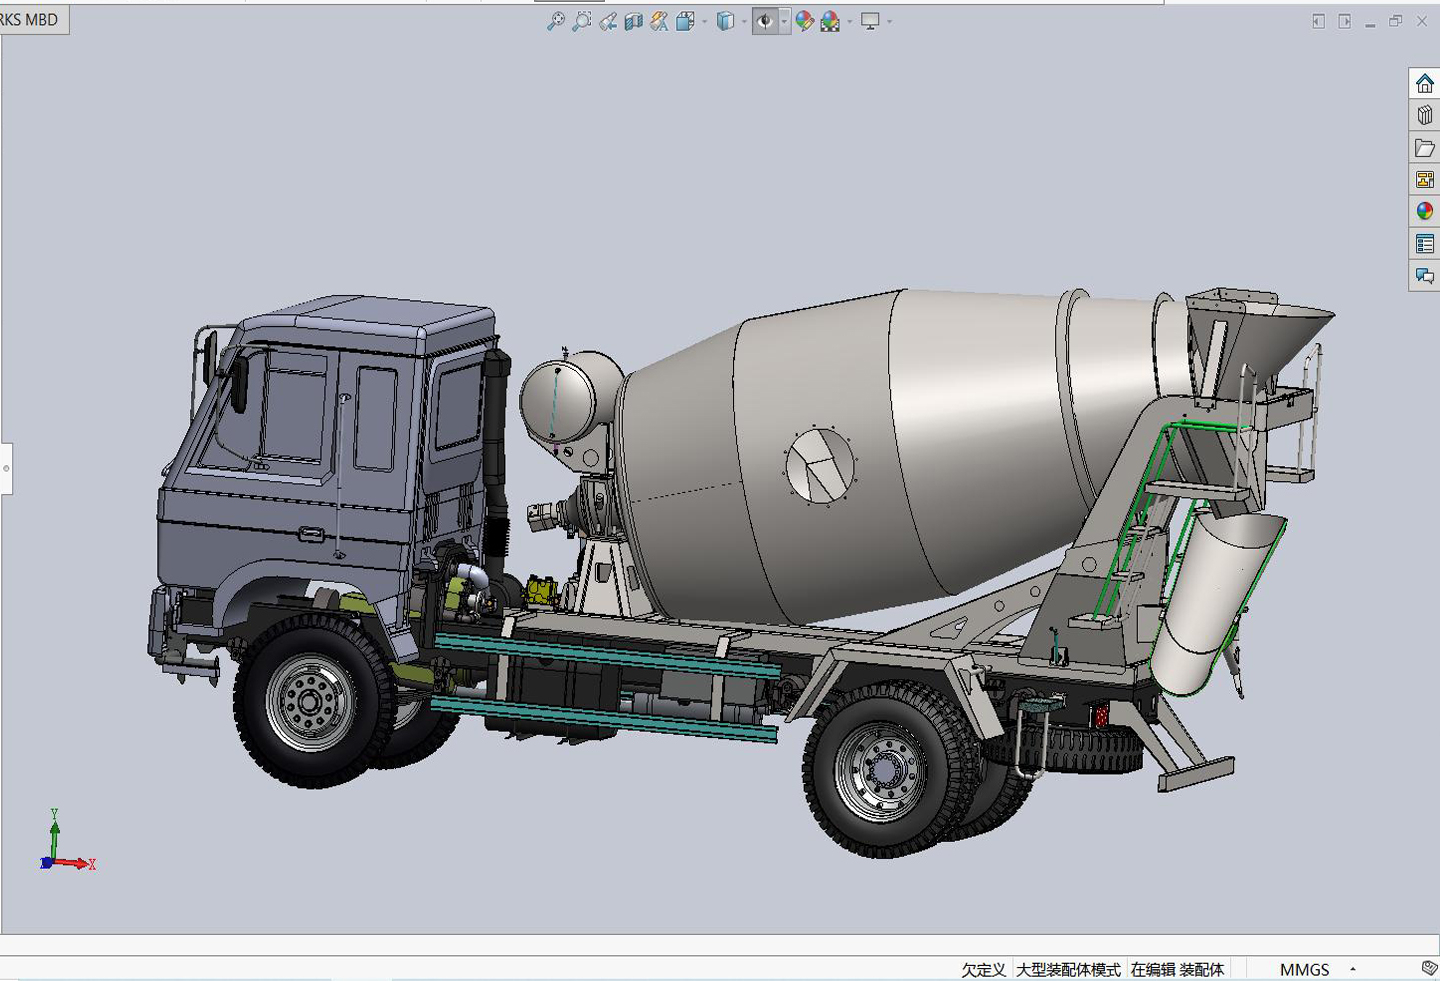Click the Zoom to Fit tool
The width and height of the screenshot is (1440, 981).
[x=556, y=21]
